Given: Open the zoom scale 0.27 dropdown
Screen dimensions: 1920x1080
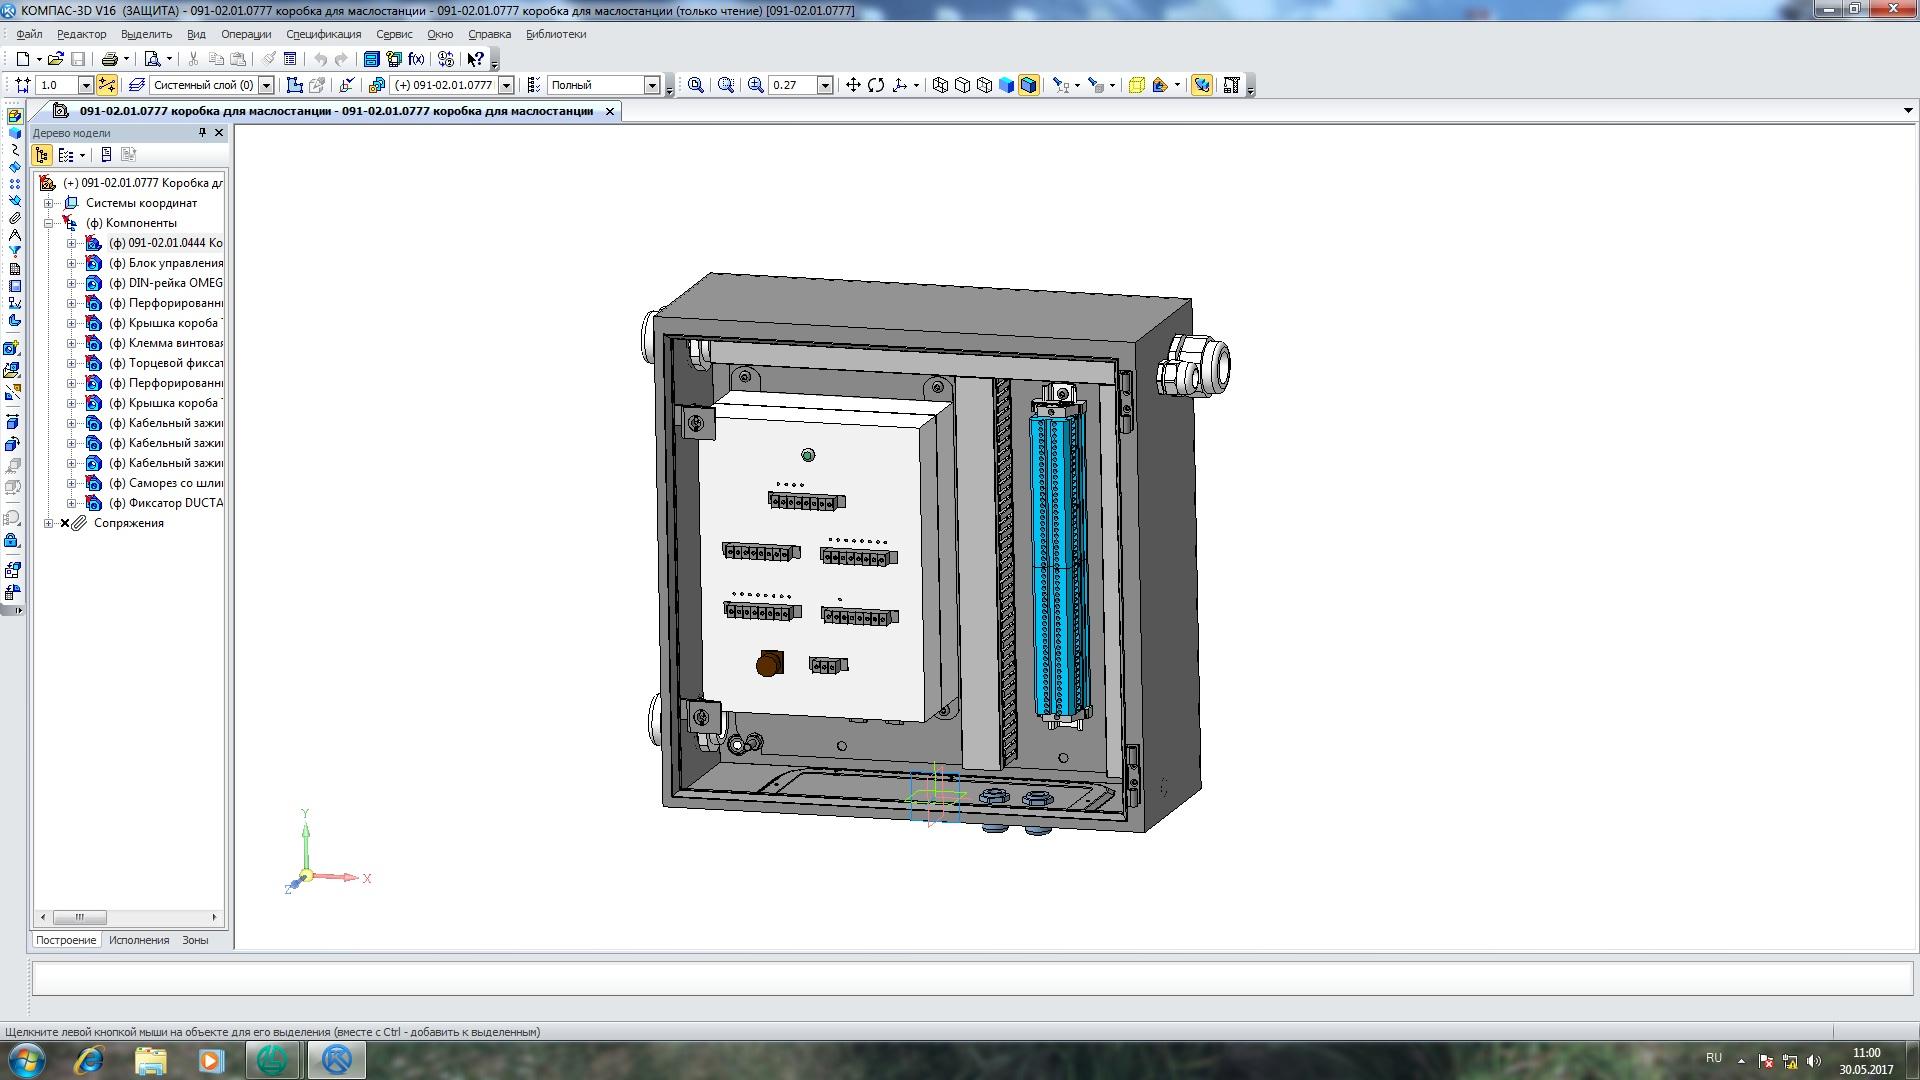Looking at the screenshot, I should [825, 85].
